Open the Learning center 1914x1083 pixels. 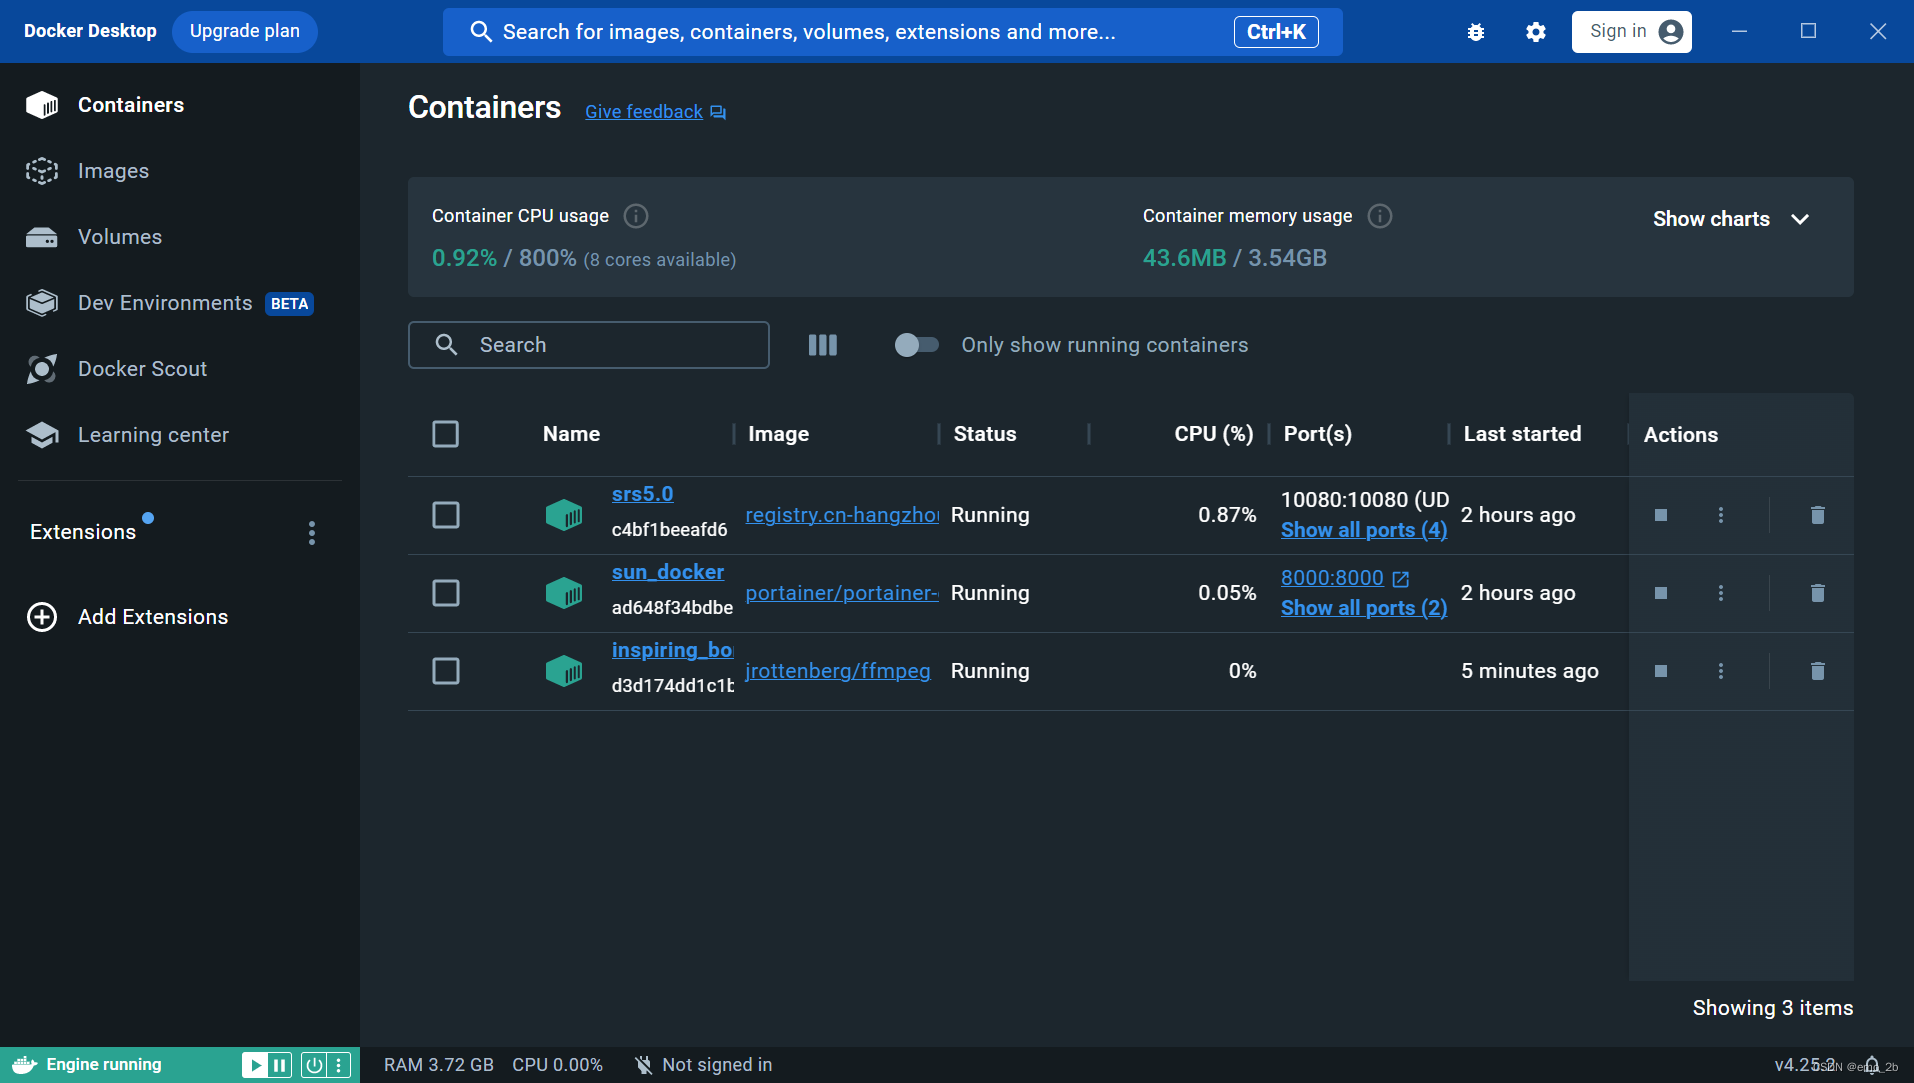click(152, 435)
